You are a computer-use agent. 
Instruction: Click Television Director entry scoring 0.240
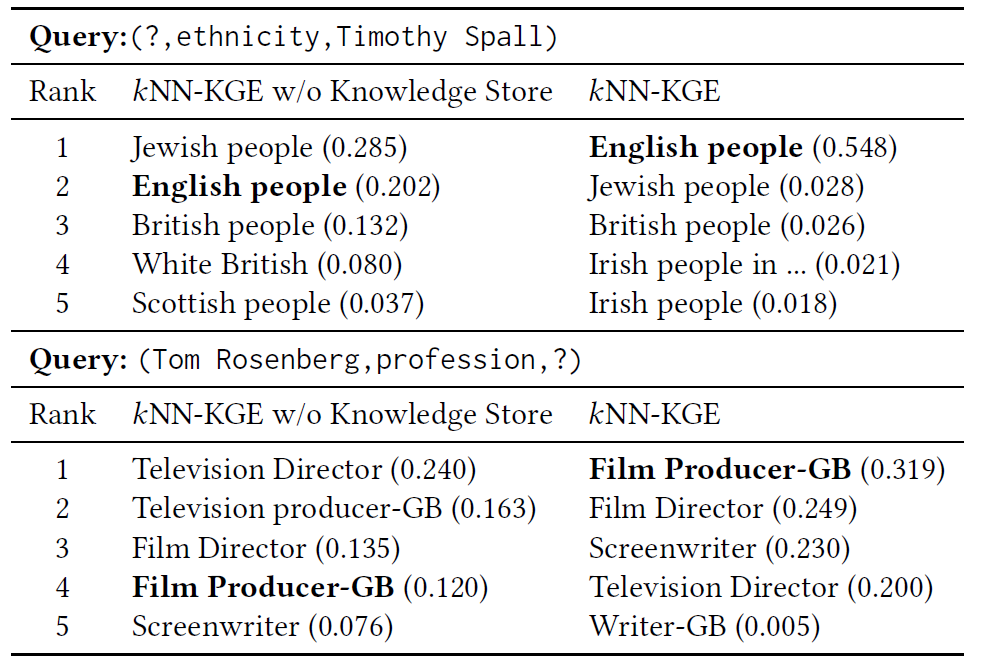coord(303,470)
